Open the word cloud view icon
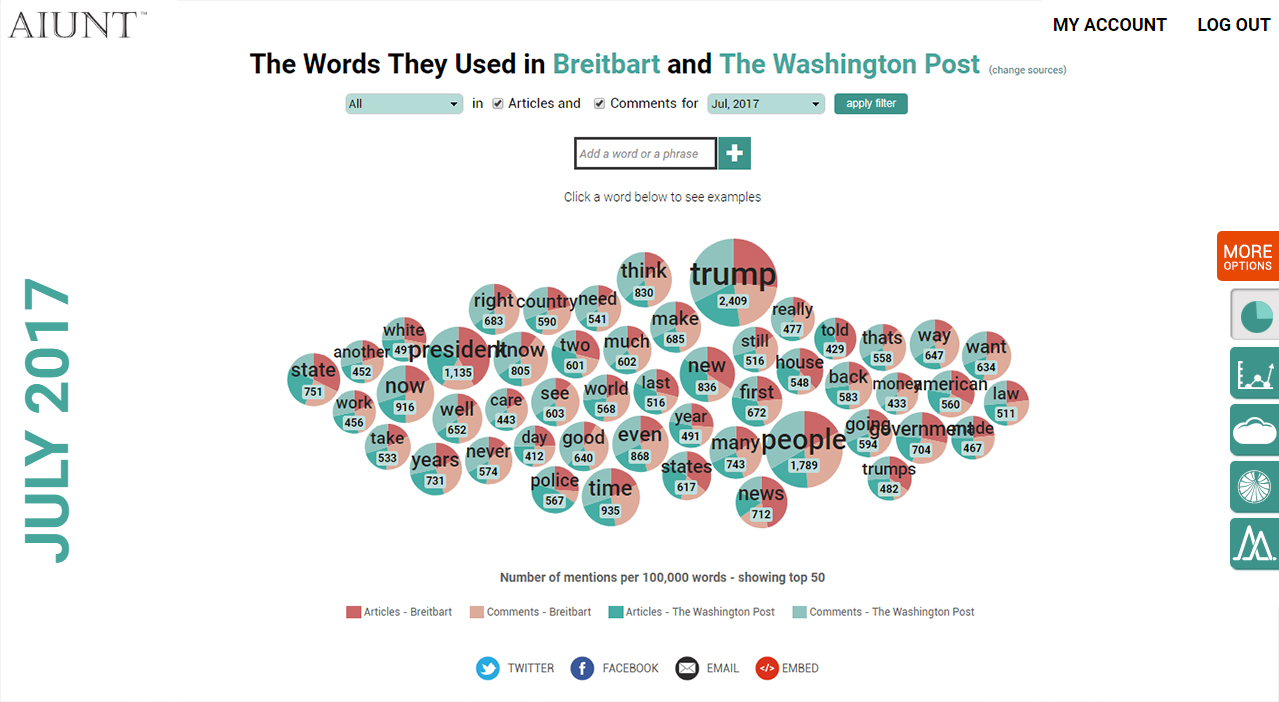 [1256, 430]
